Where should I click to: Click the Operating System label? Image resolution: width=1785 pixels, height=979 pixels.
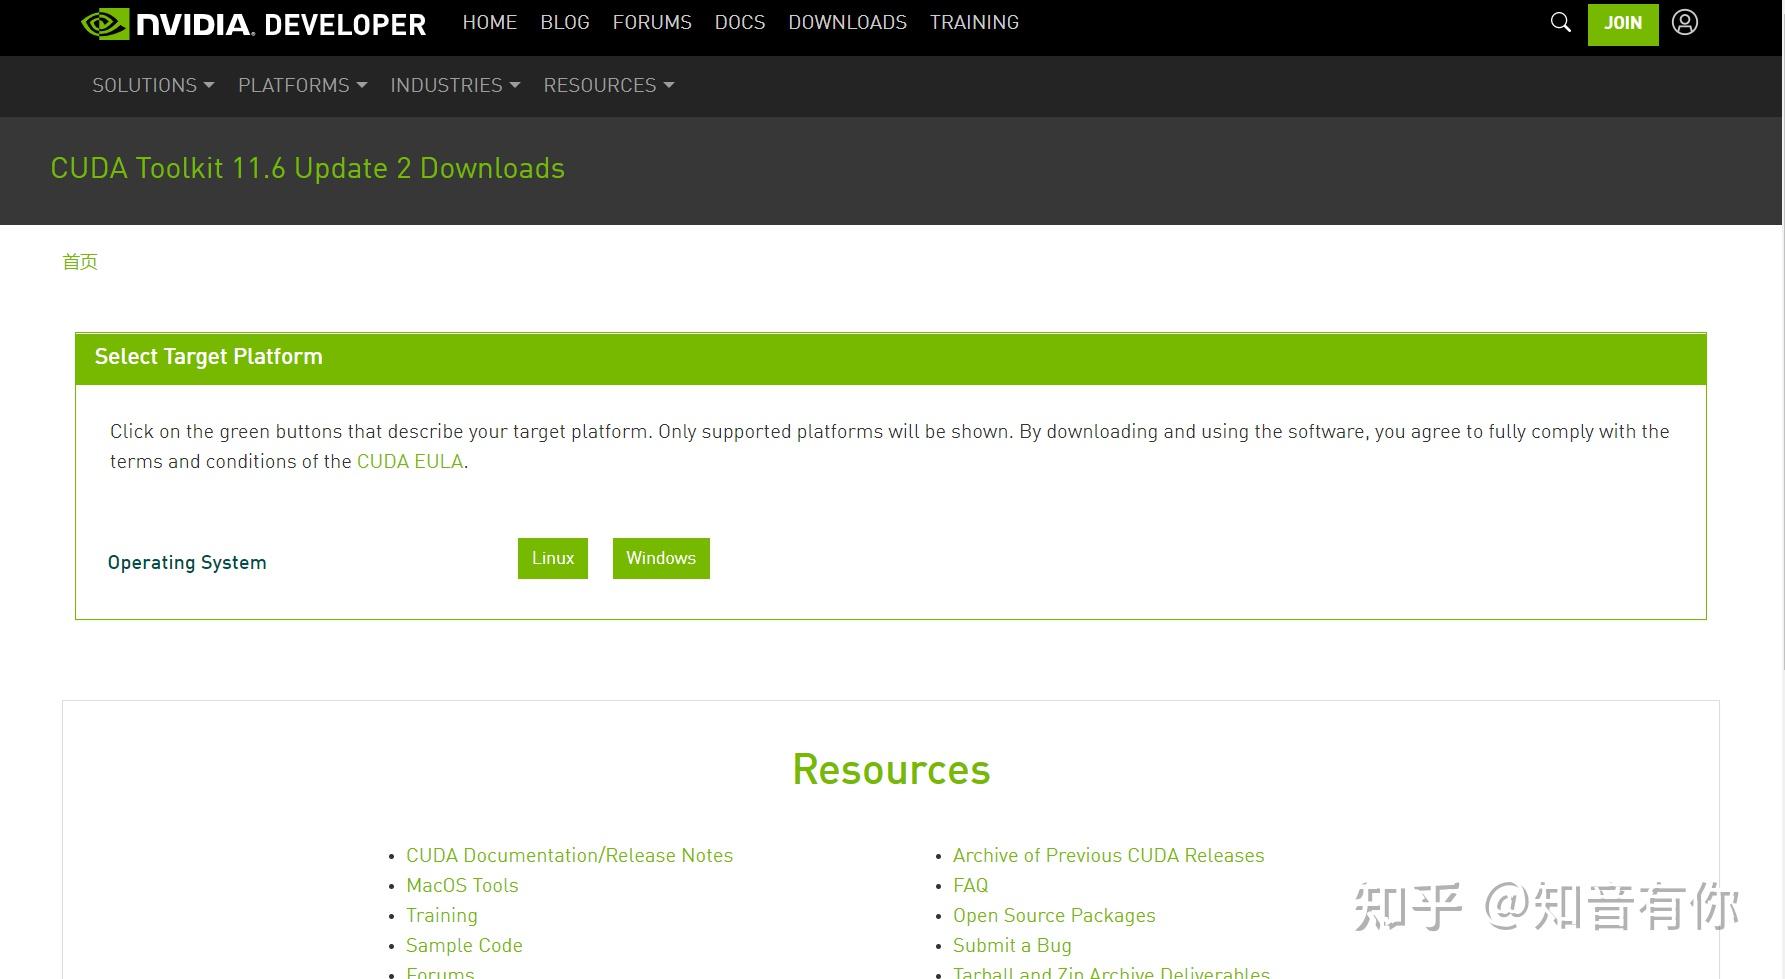[x=187, y=562]
